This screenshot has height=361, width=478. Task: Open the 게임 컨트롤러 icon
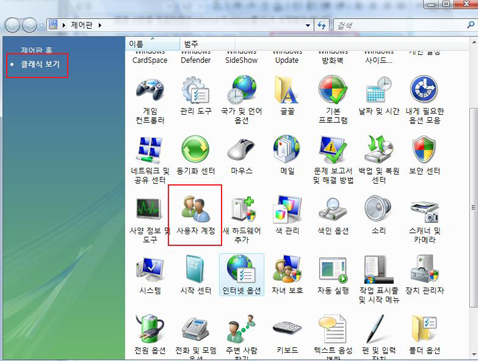click(x=150, y=101)
